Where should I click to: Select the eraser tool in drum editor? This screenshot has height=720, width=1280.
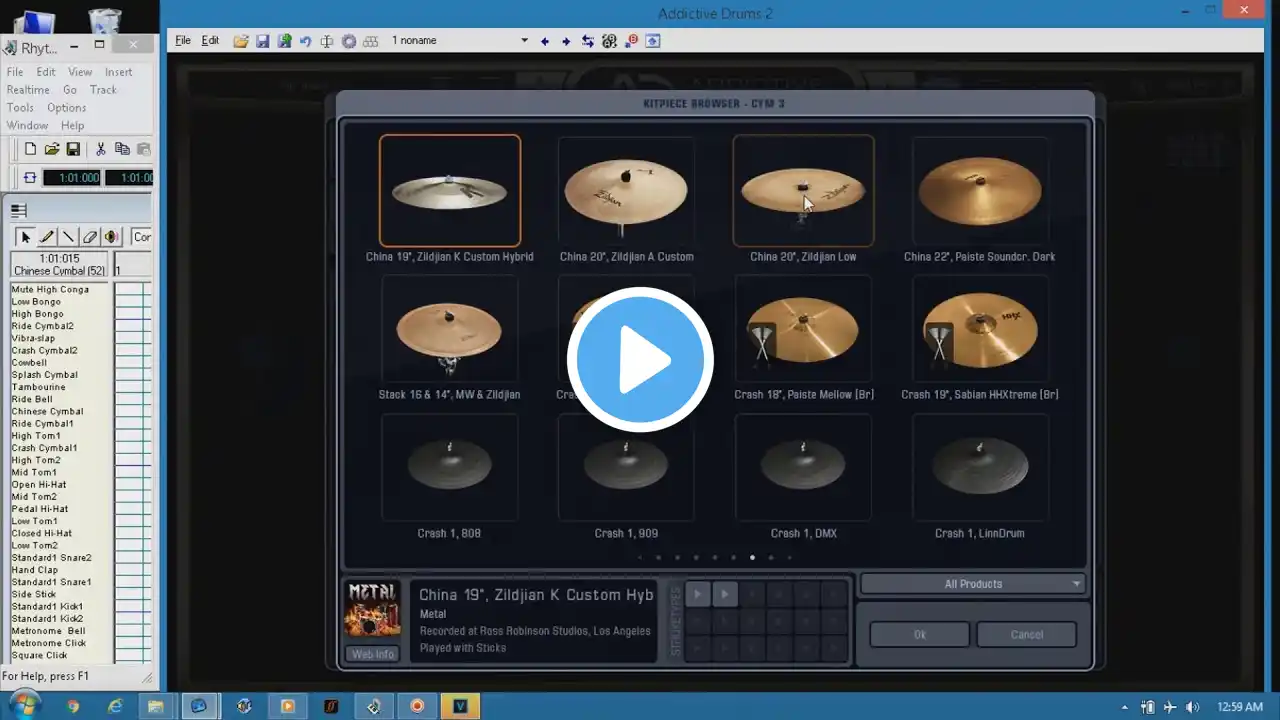click(90, 237)
